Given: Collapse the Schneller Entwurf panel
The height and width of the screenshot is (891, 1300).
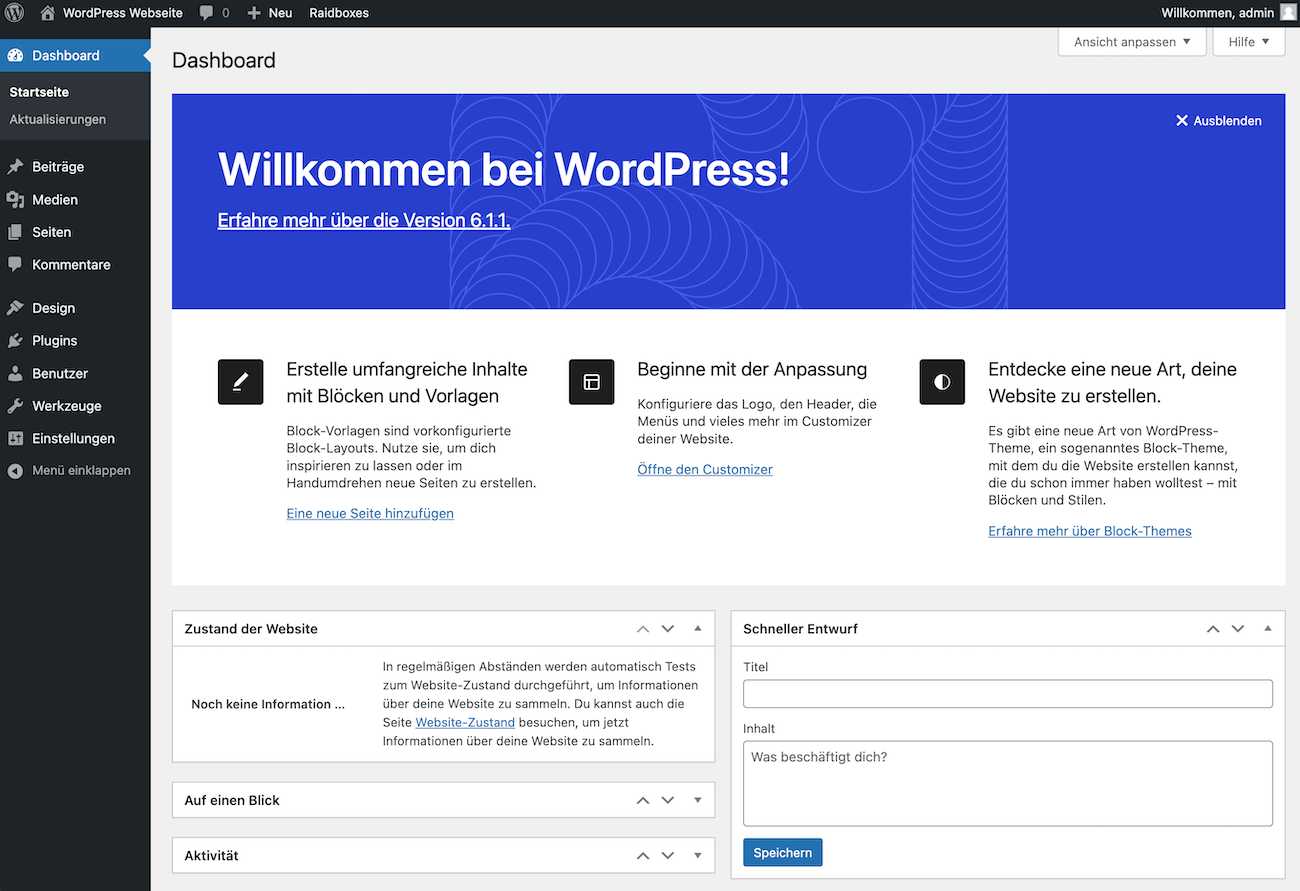Looking at the screenshot, I should pos(1268,629).
